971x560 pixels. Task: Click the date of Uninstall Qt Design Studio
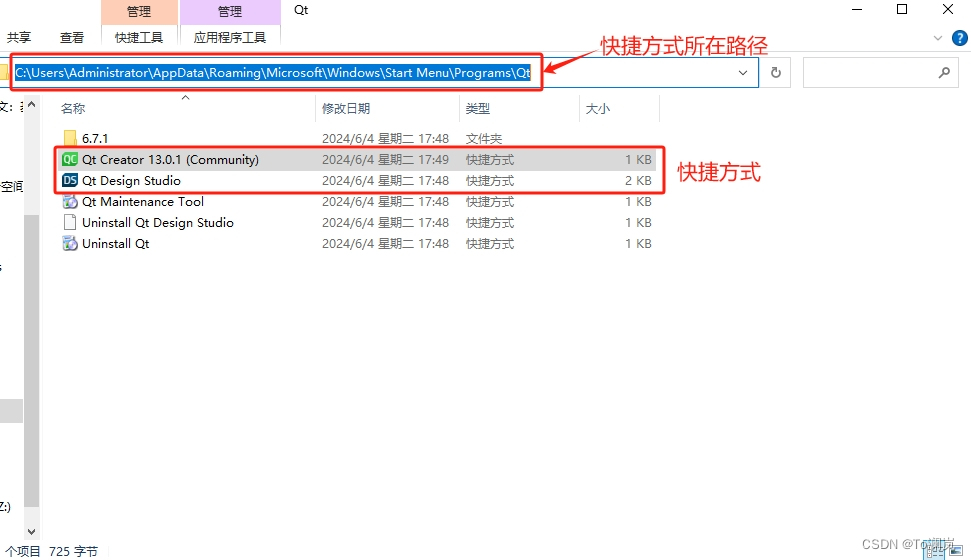[385, 222]
